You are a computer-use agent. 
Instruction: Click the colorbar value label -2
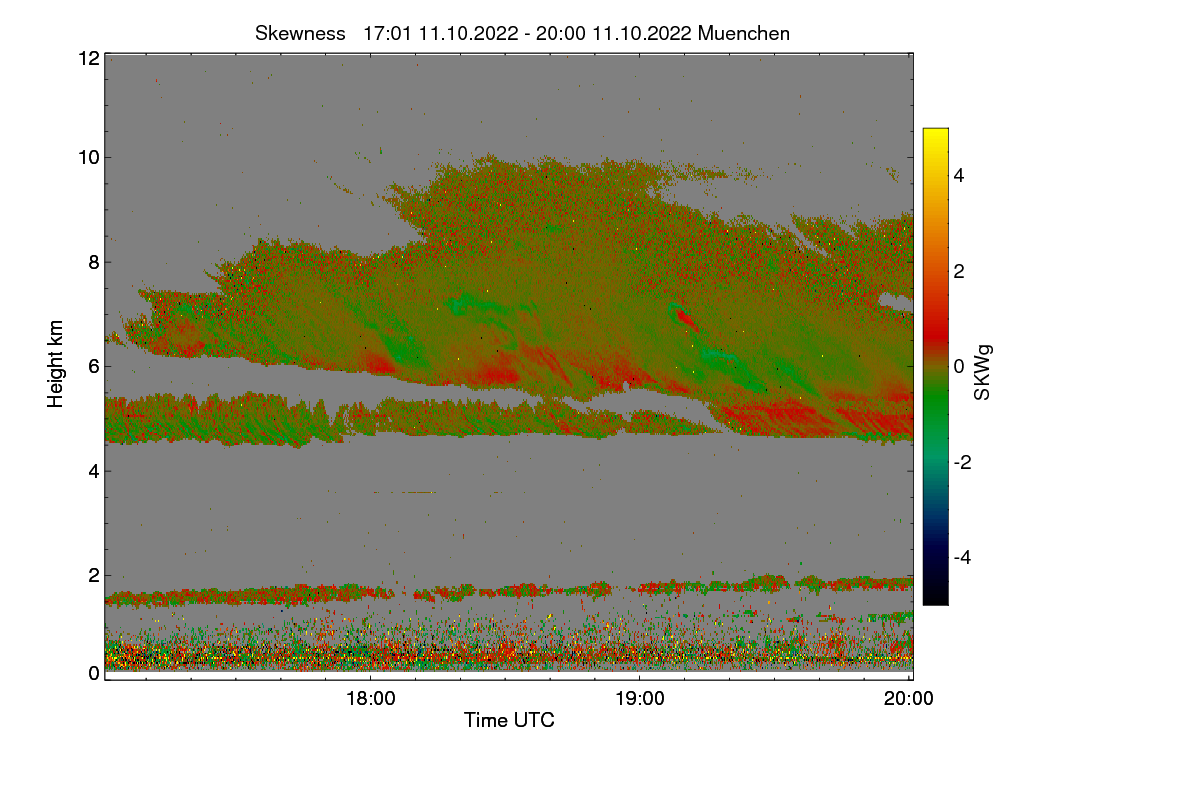tap(961, 462)
